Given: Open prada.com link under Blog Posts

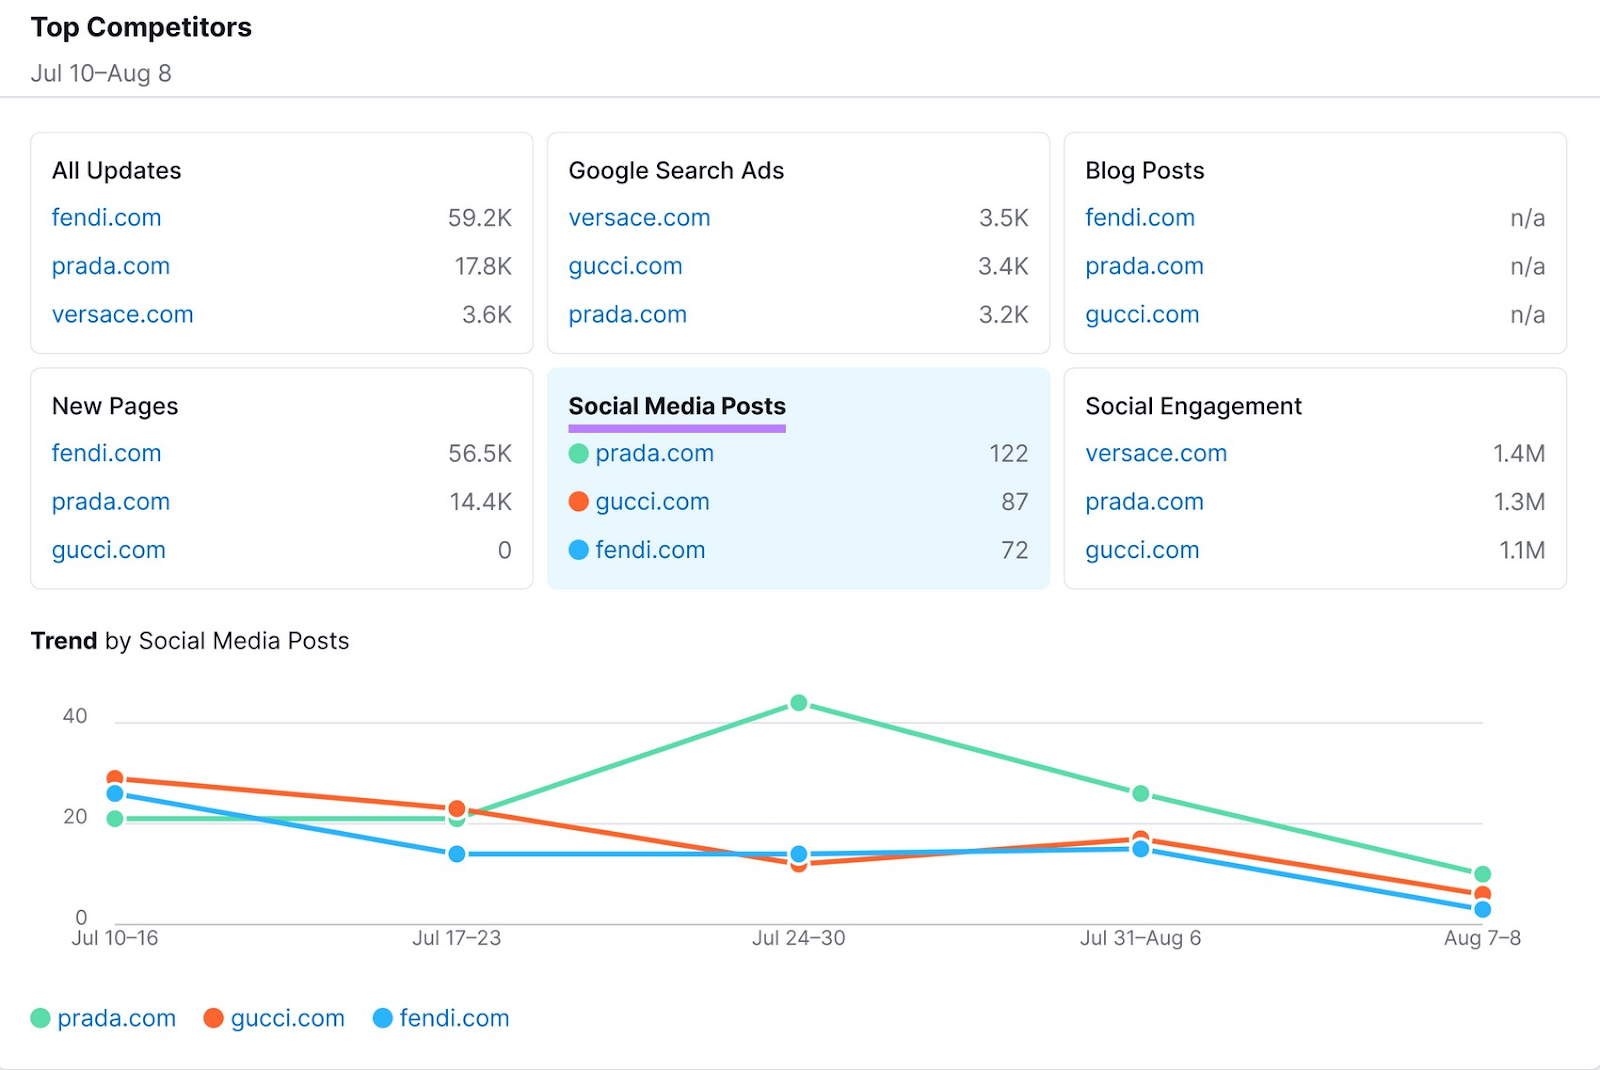Looking at the screenshot, I should pos(1144,266).
